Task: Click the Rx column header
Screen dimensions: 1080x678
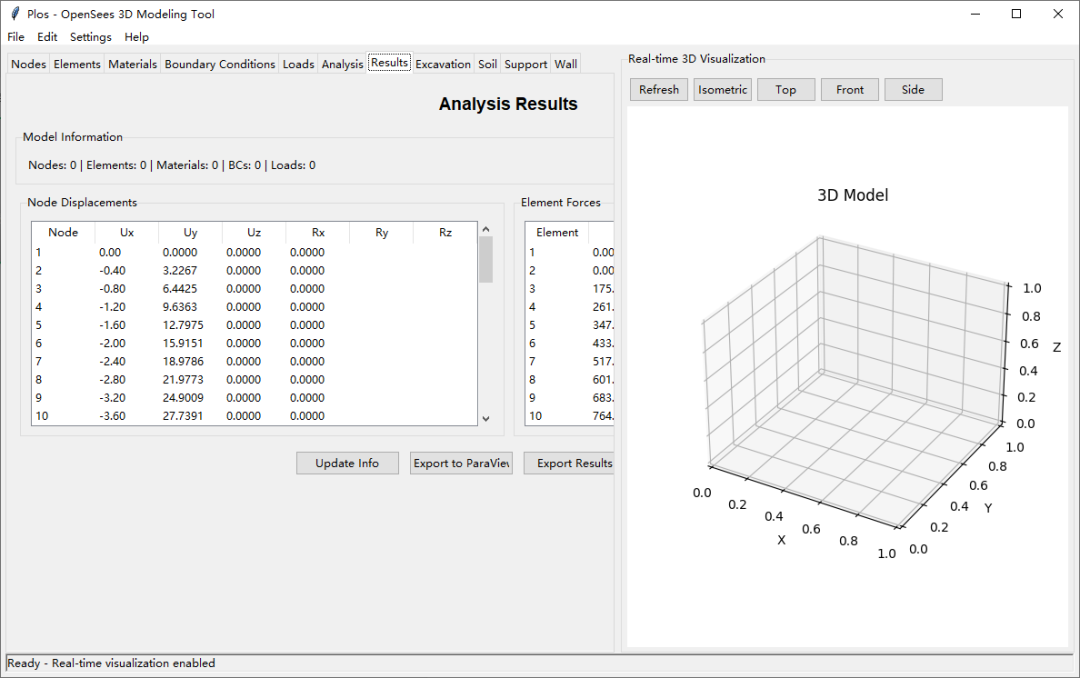Action: click(x=318, y=233)
